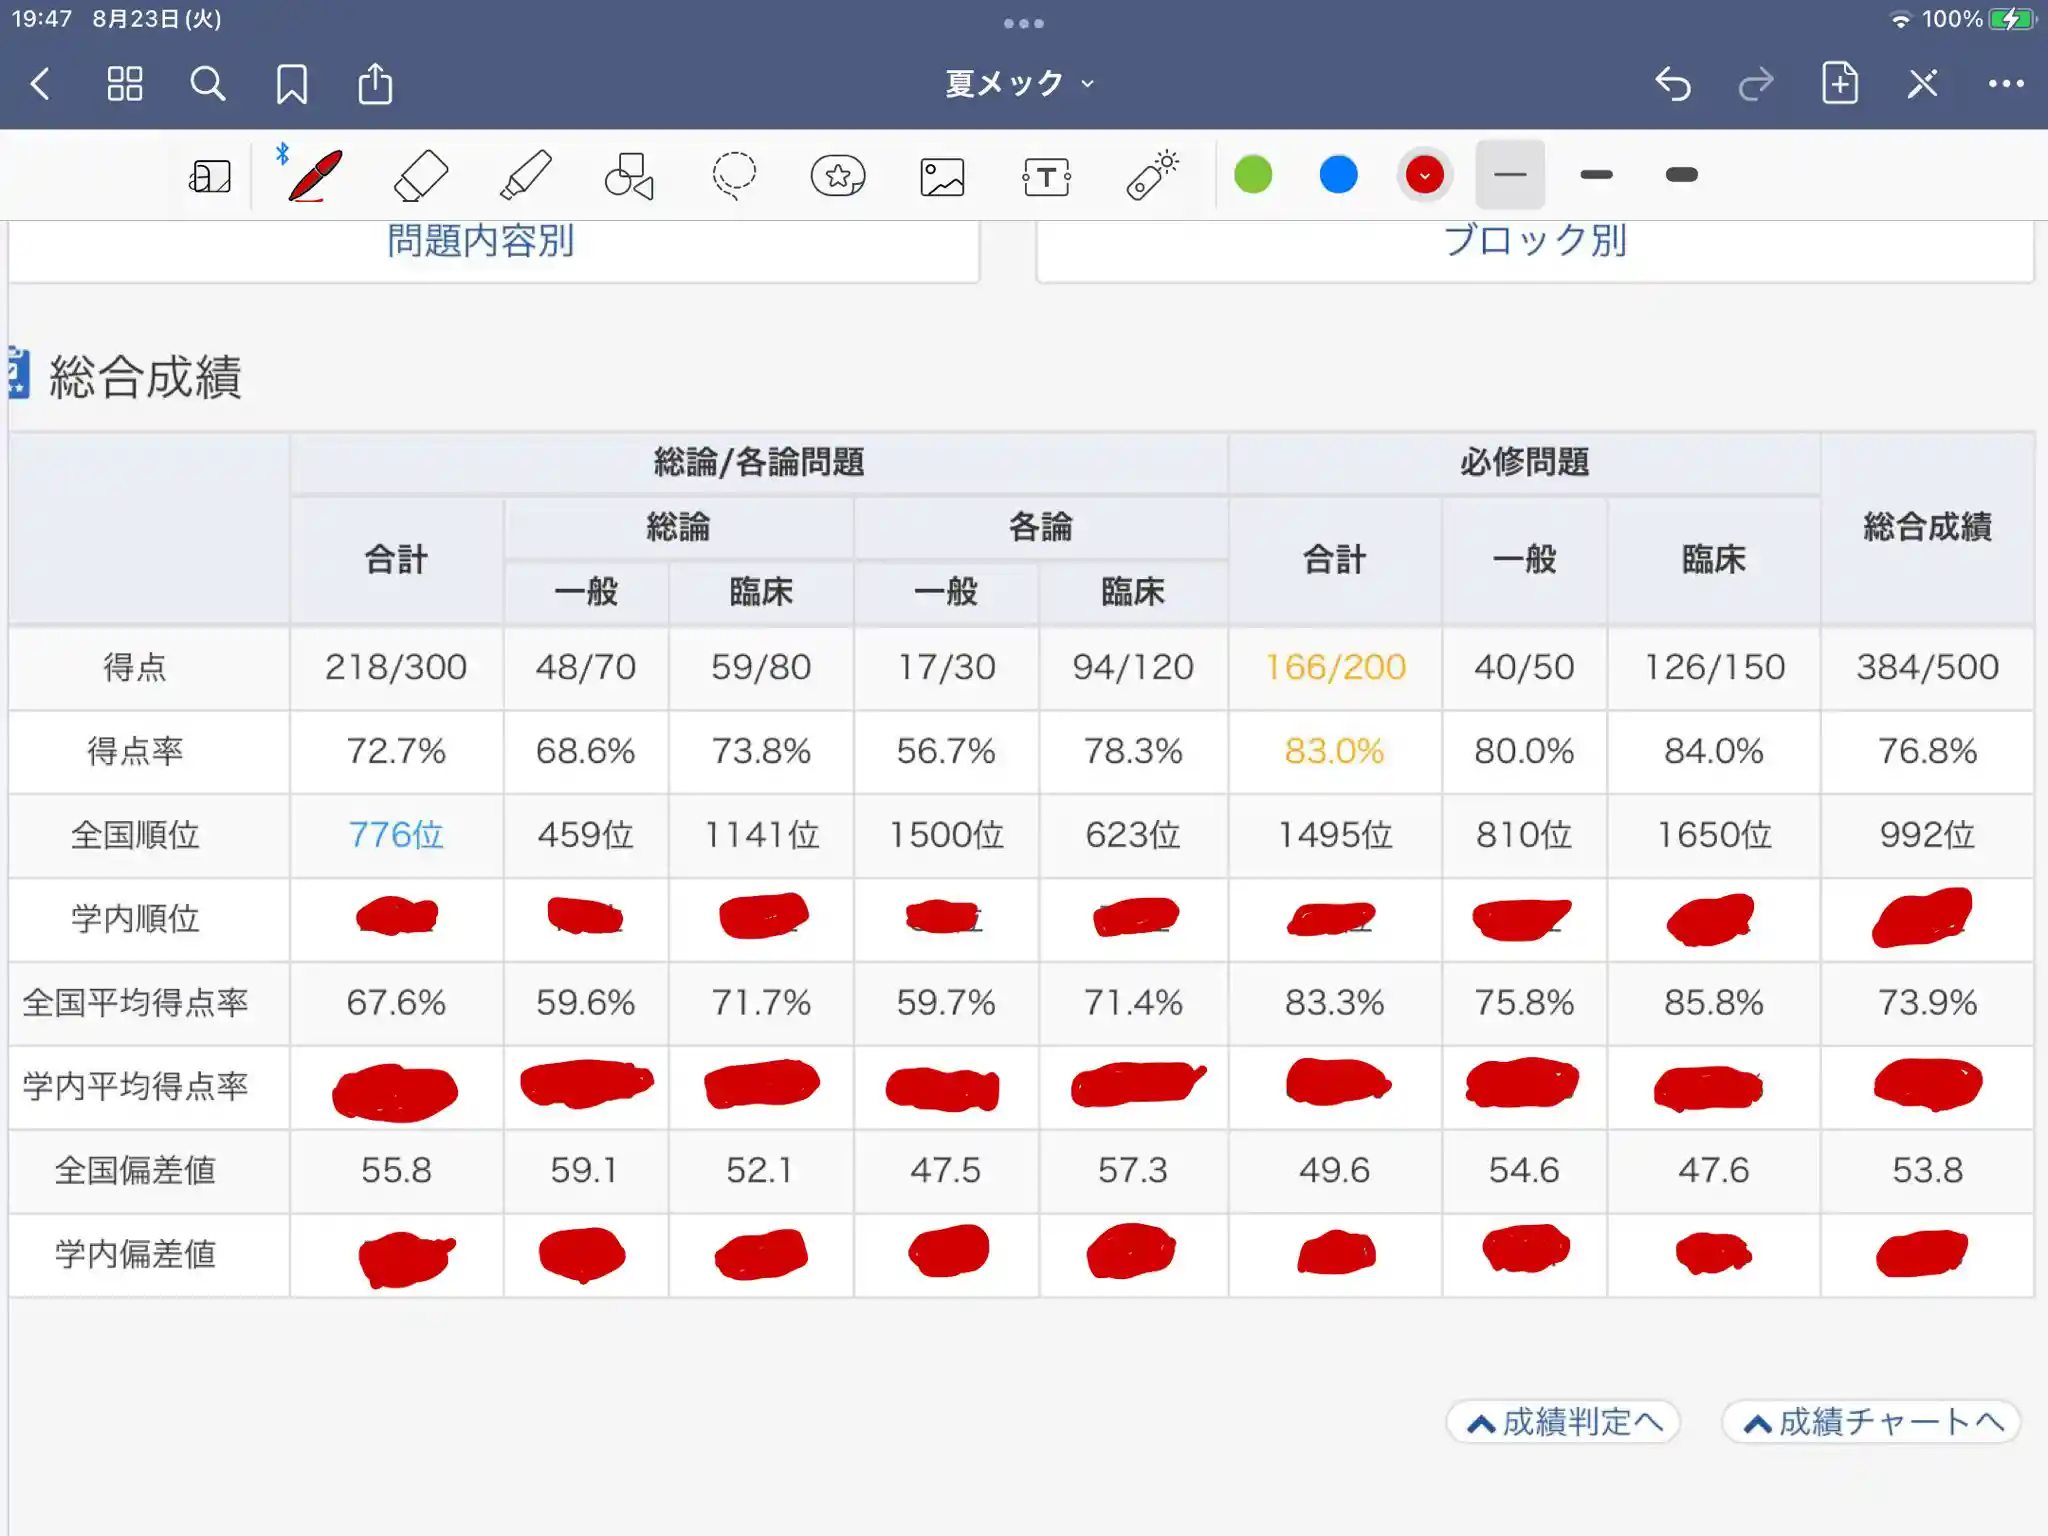
Task: Jump to 成績チャートへ link
Action: coord(1871,1421)
